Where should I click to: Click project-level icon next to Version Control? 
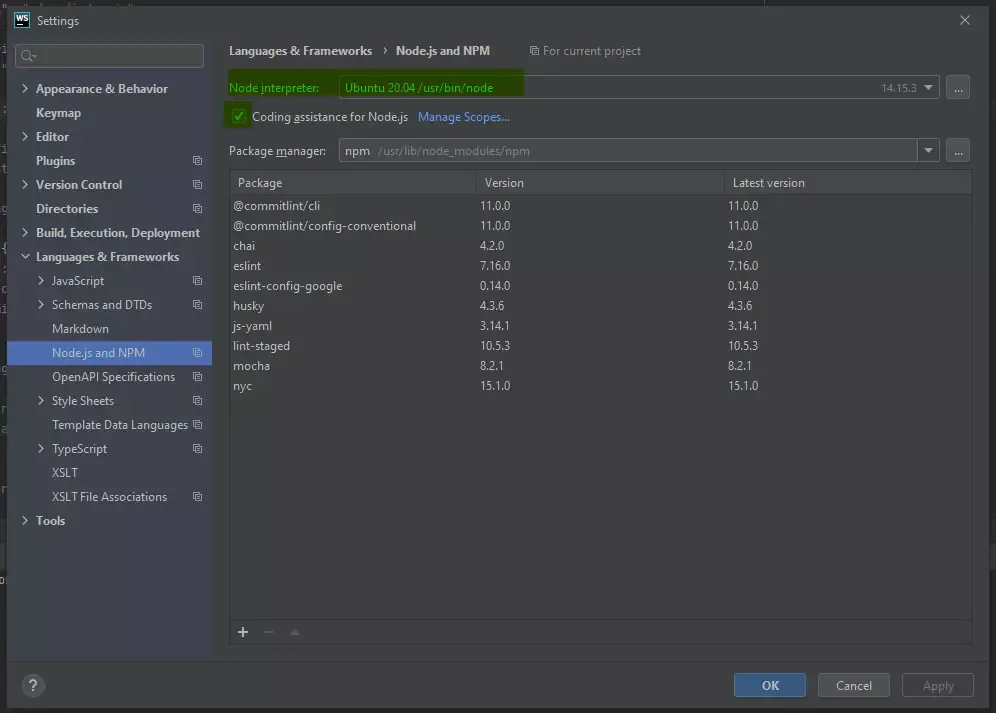(x=198, y=185)
